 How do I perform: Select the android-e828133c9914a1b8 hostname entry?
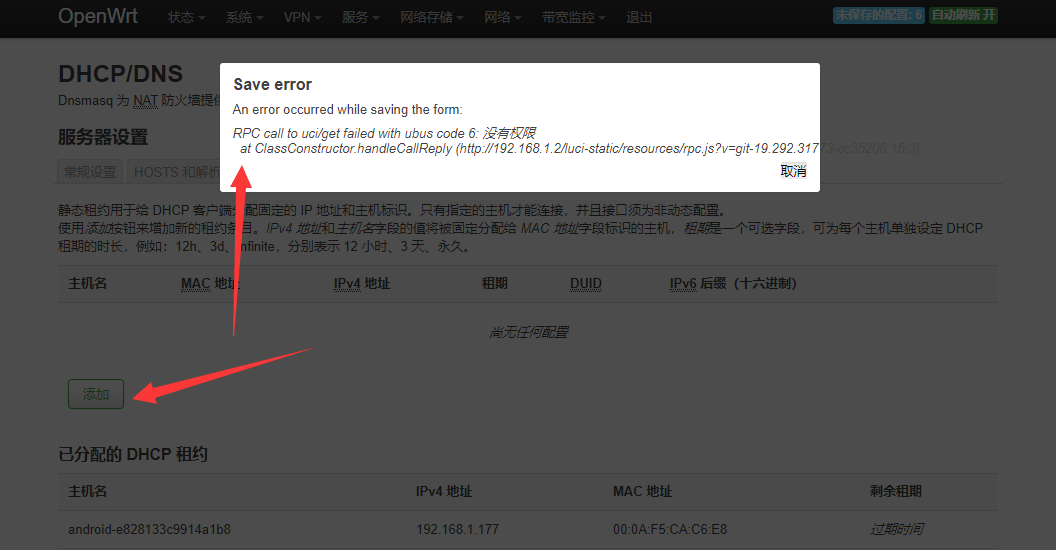(150, 529)
